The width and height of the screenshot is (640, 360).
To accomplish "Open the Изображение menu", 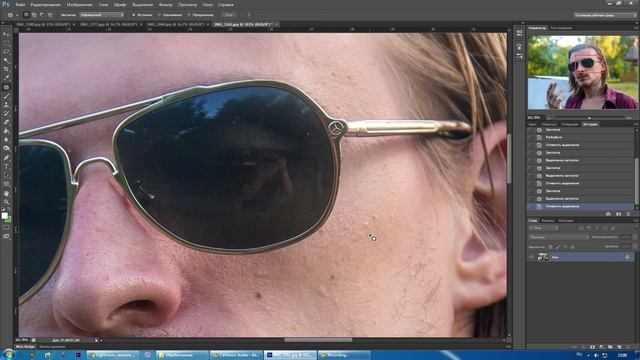I will (79, 5).
